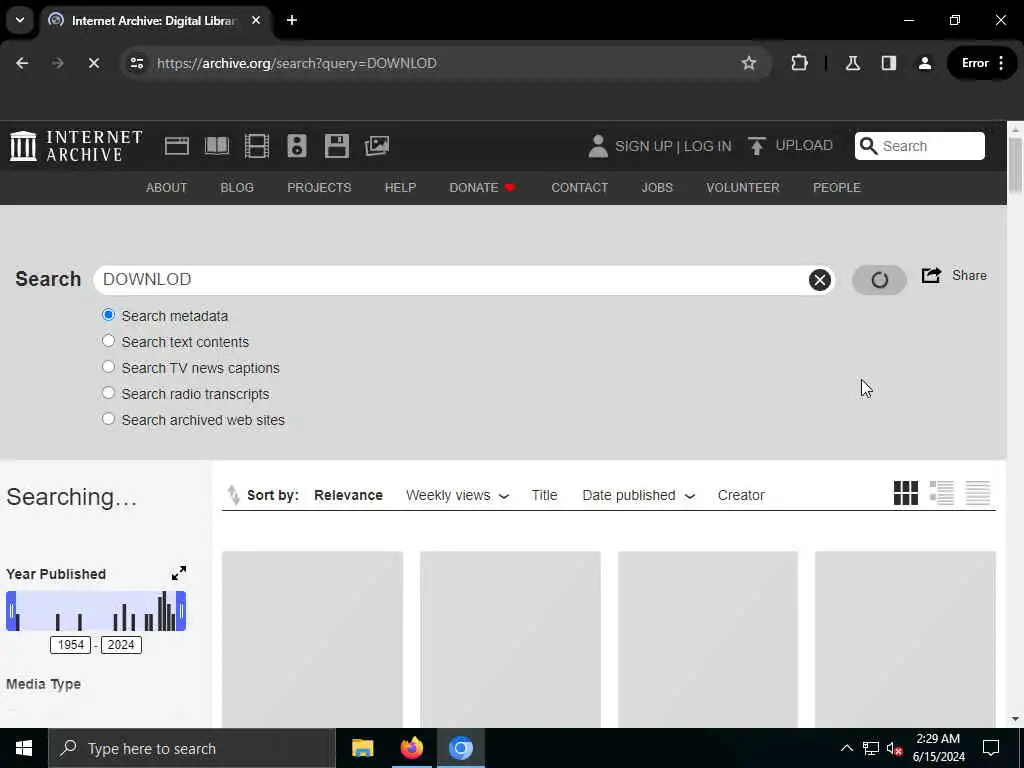Image resolution: width=1024 pixels, height=768 pixels.
Task: Focus the top-right Search input box
Action: pos(920,146)
